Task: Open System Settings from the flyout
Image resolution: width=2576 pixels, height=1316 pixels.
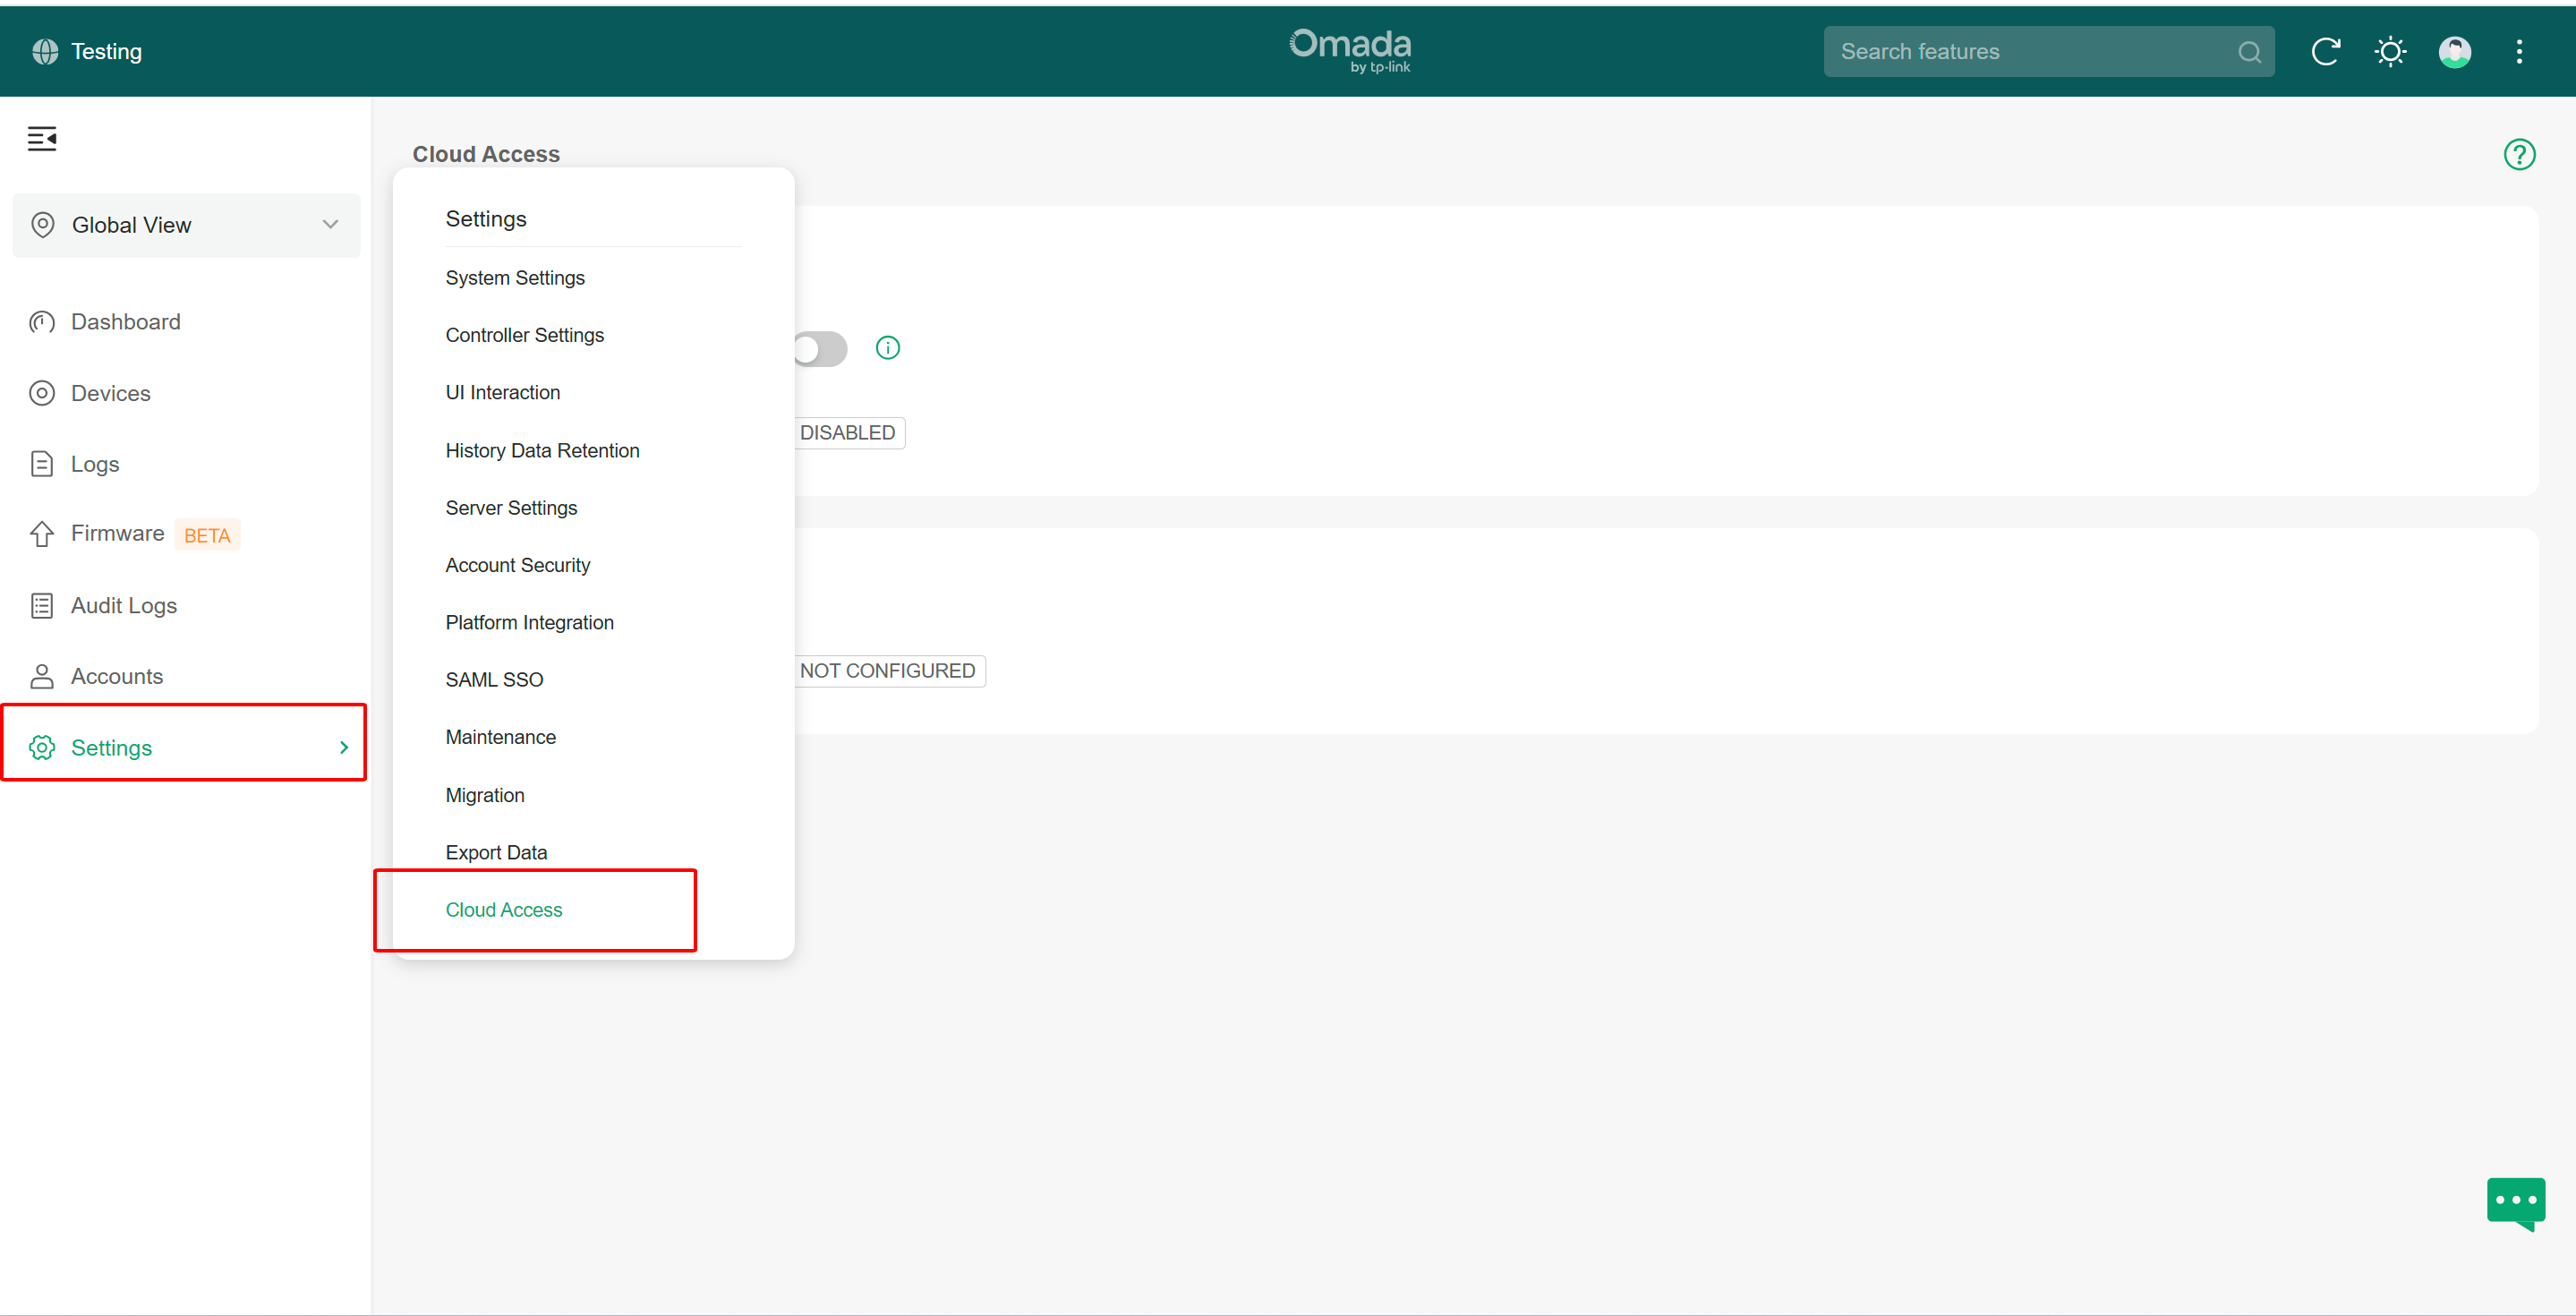Action: tap(515, 278)
